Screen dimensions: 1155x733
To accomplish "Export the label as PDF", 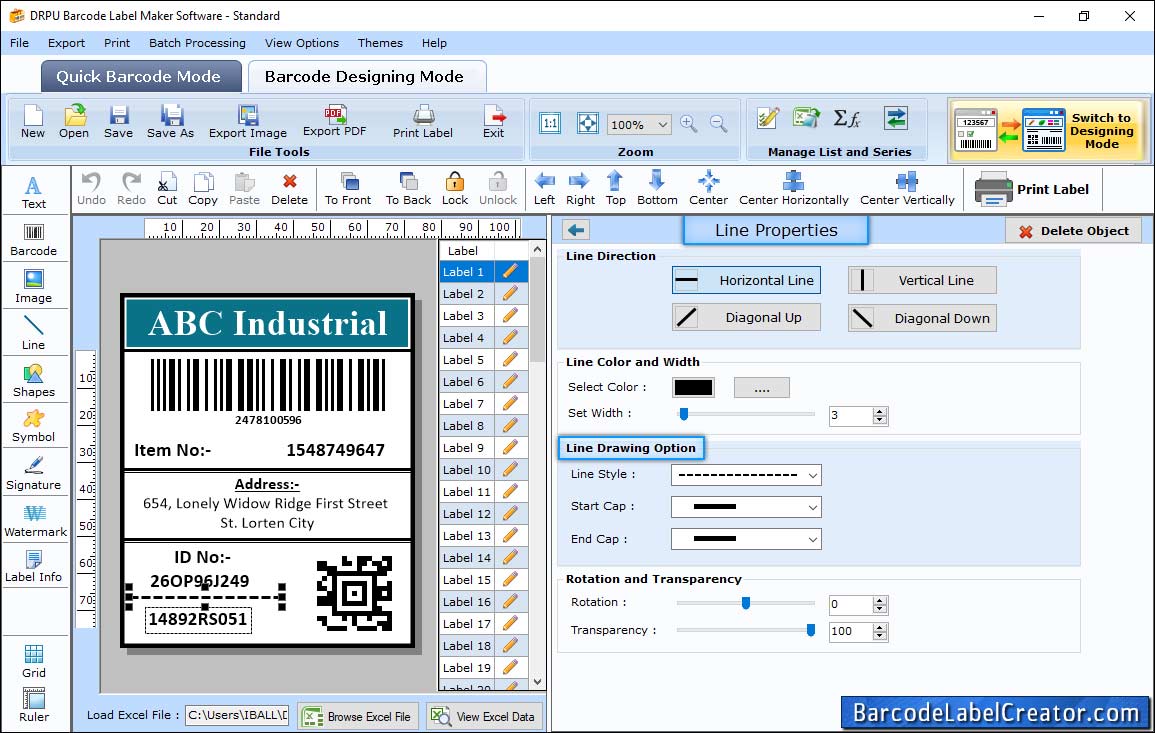I will tap(334, 121).
